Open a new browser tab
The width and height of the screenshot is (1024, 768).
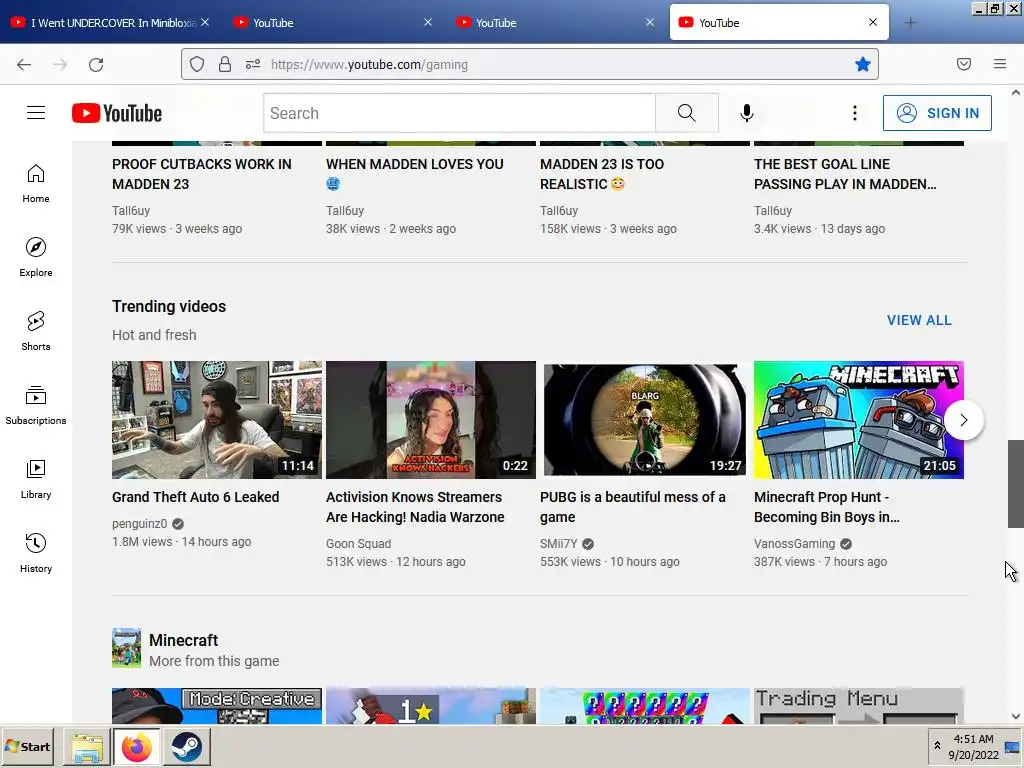point(910,23)
